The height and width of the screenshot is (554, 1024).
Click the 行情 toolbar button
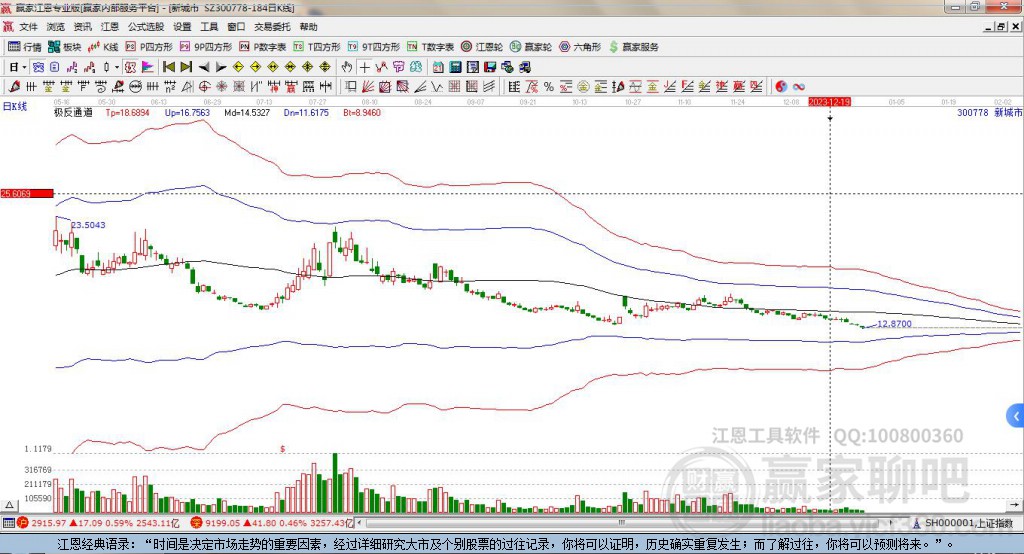(x=25, y=47)
